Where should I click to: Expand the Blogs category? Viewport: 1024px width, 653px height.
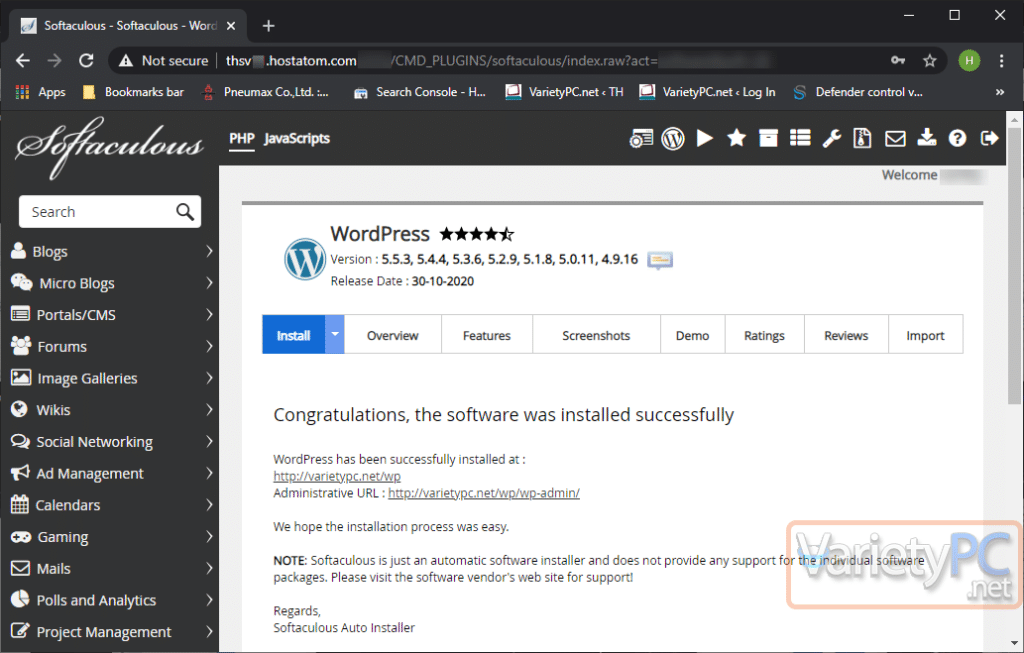(x=112, y=251)
